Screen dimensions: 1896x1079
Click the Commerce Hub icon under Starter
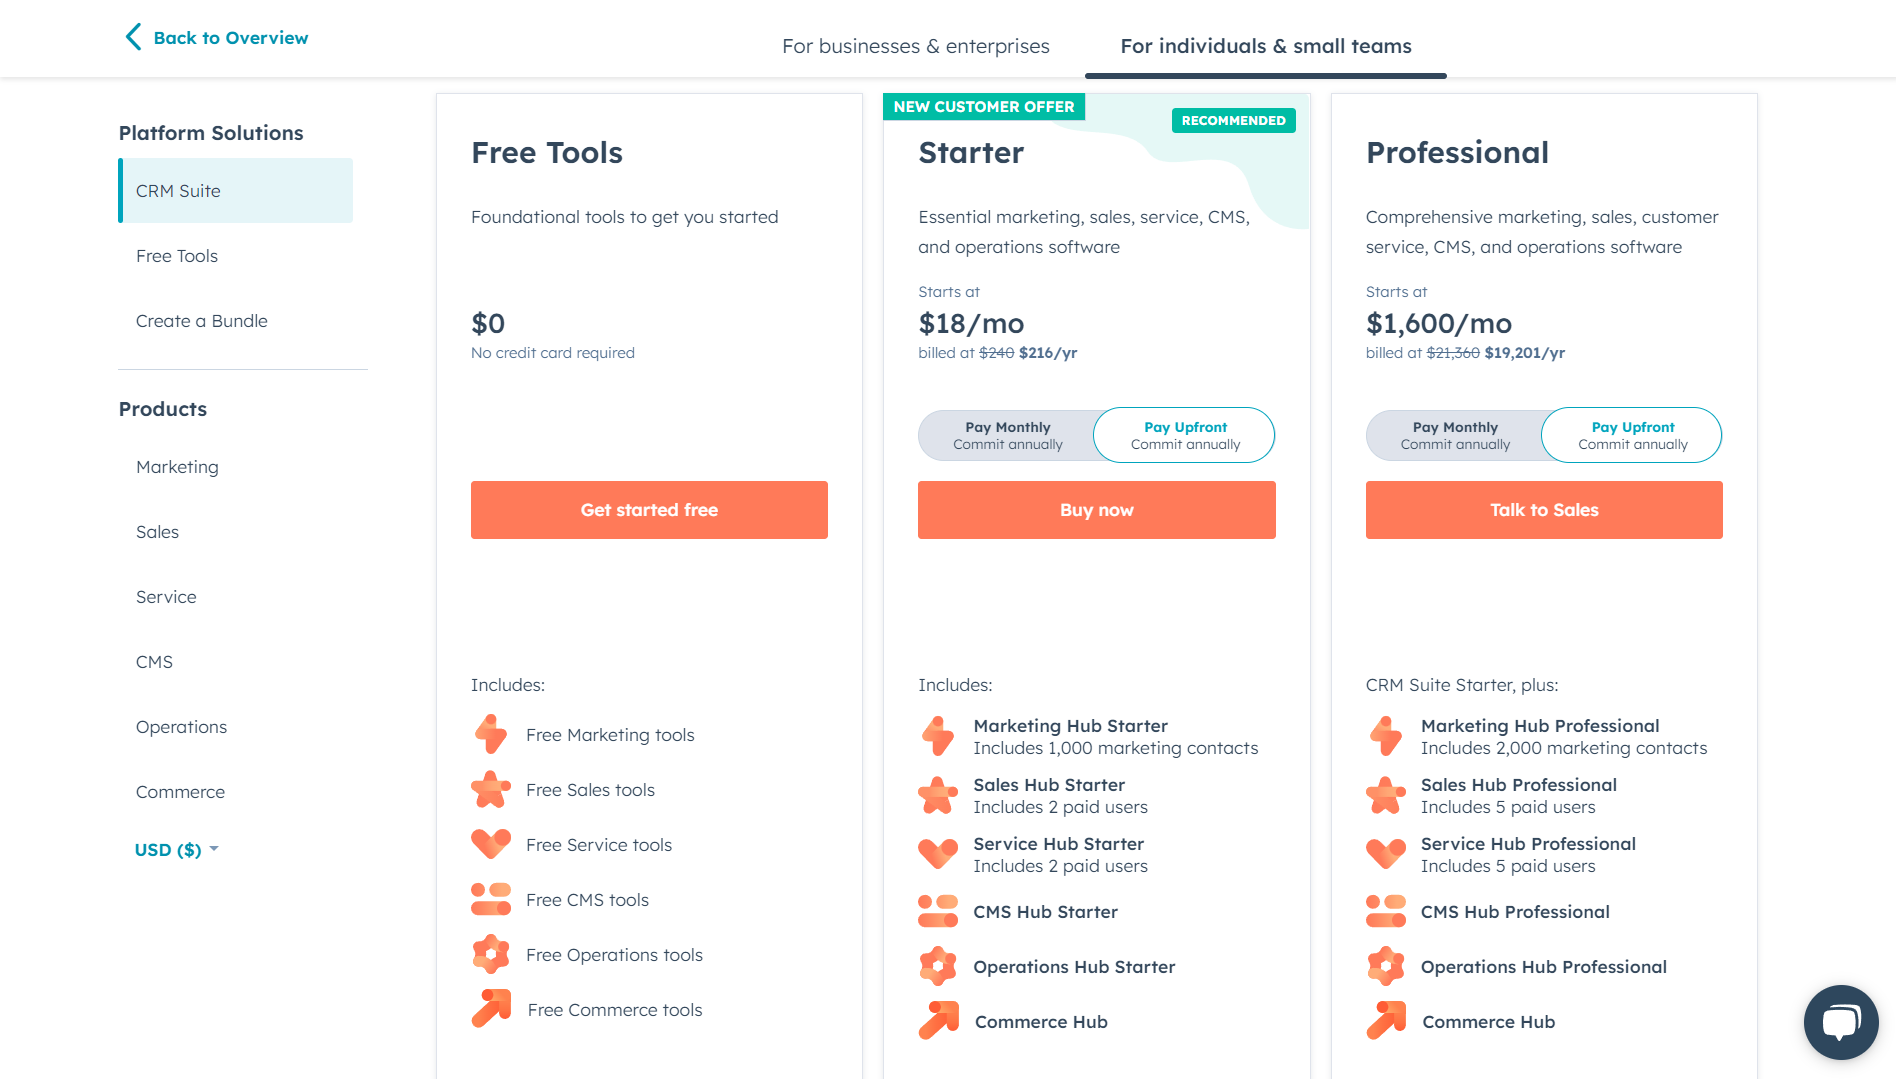coord(937,1020)
